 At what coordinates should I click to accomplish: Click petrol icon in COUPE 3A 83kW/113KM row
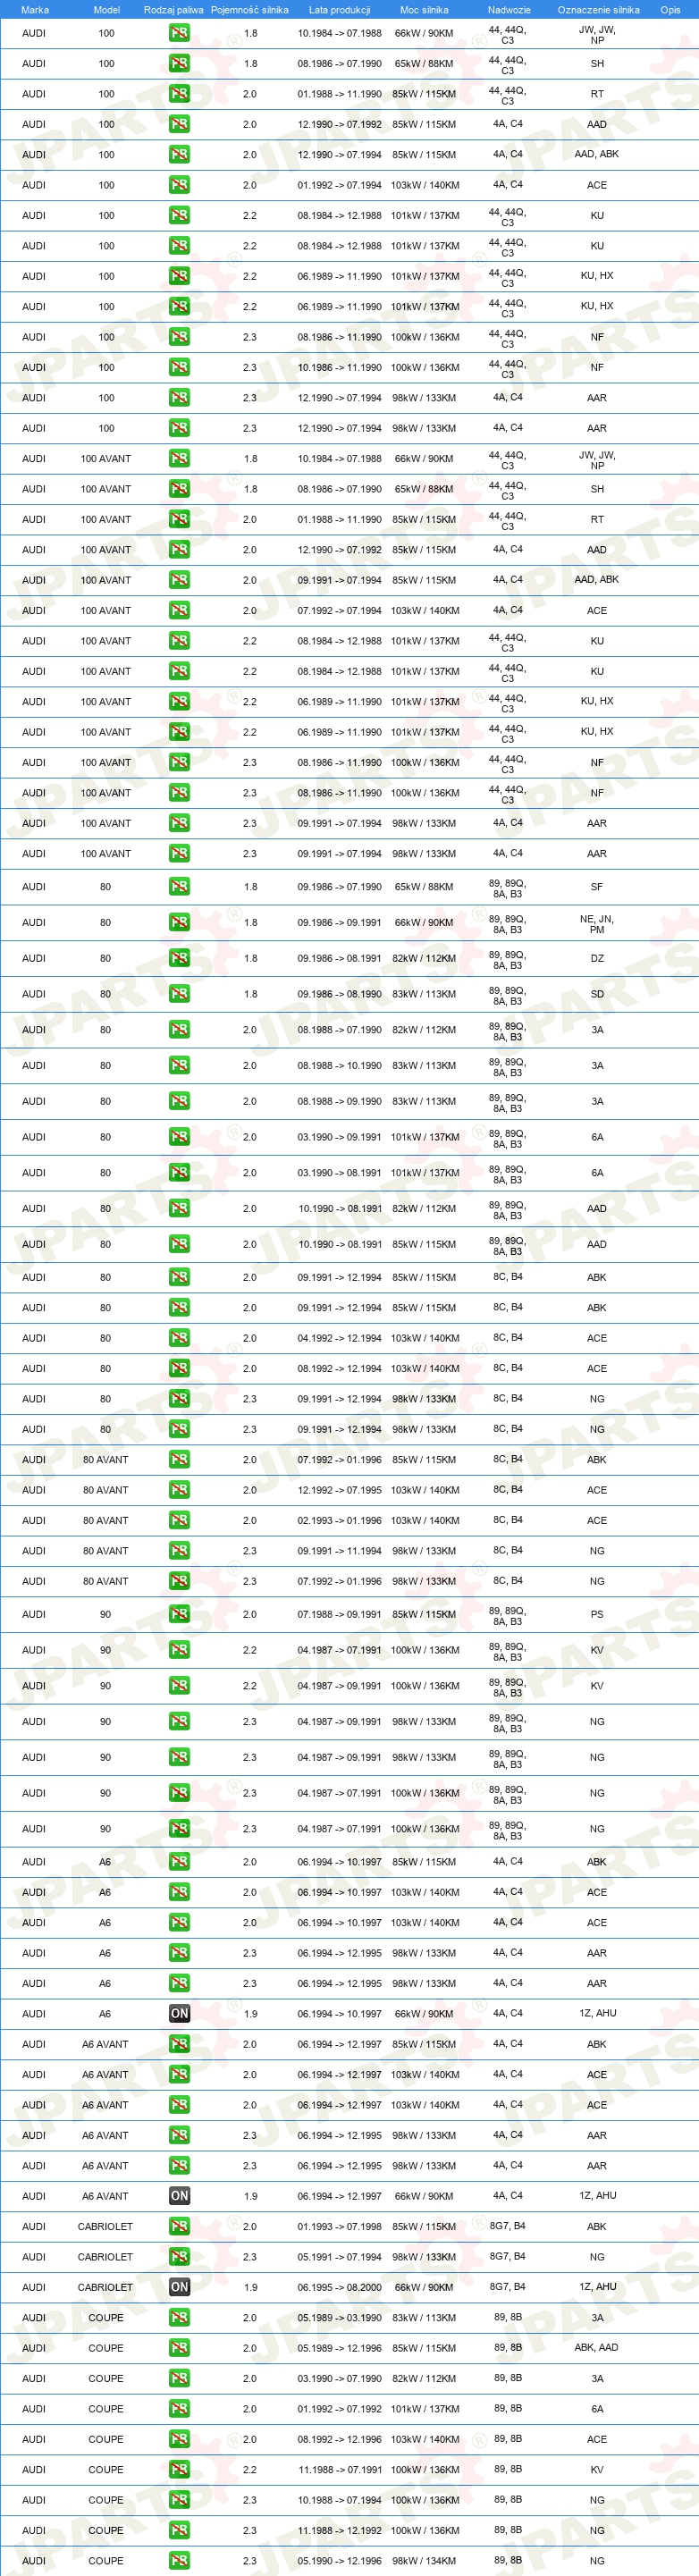pos(179,2317)
